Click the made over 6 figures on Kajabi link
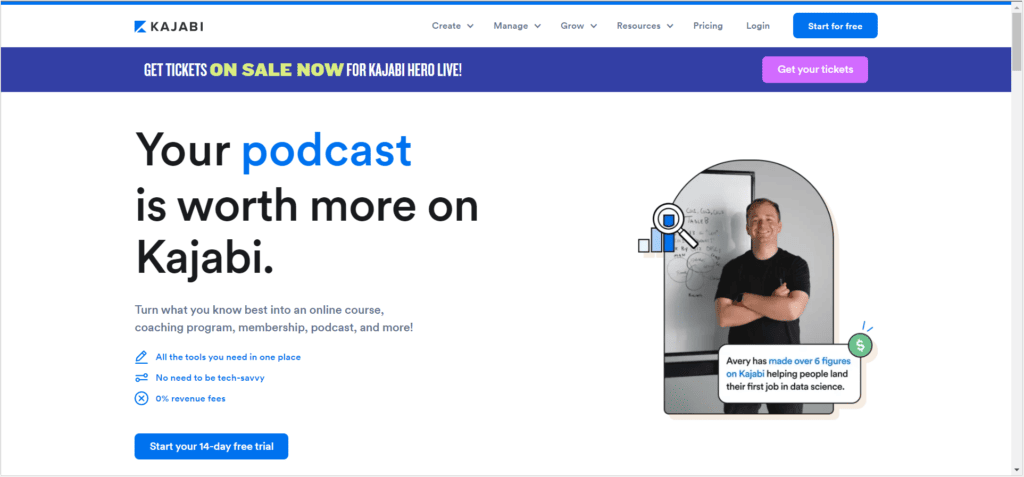Image resolution: width=1024 pixels, height=477 pixels. (x=788, y=367)
